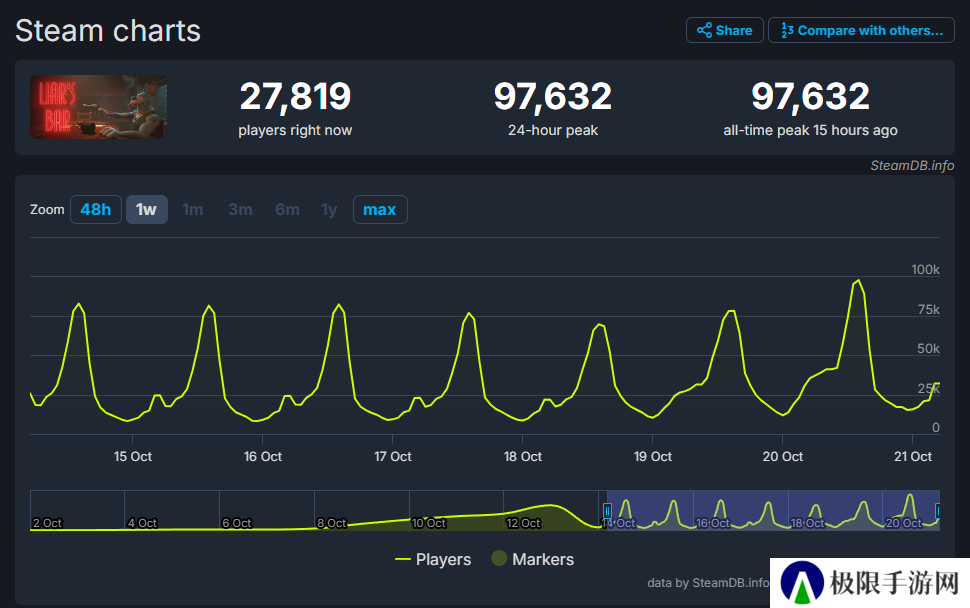Select the 48h zoom range
This screenshot has height=608, width=970.
(x=96, y=210)
